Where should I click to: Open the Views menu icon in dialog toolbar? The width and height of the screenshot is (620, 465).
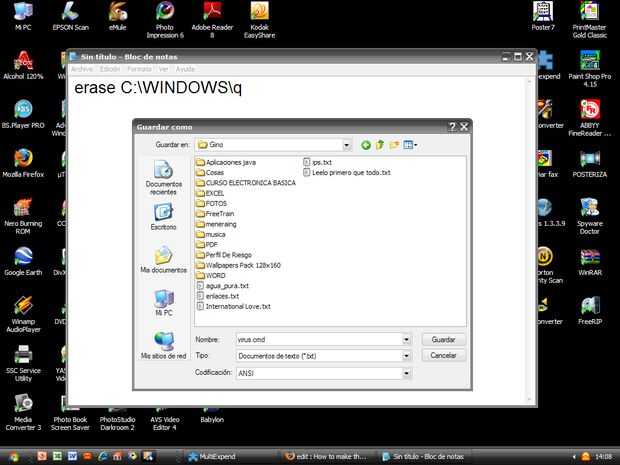[x=410, y=145]
